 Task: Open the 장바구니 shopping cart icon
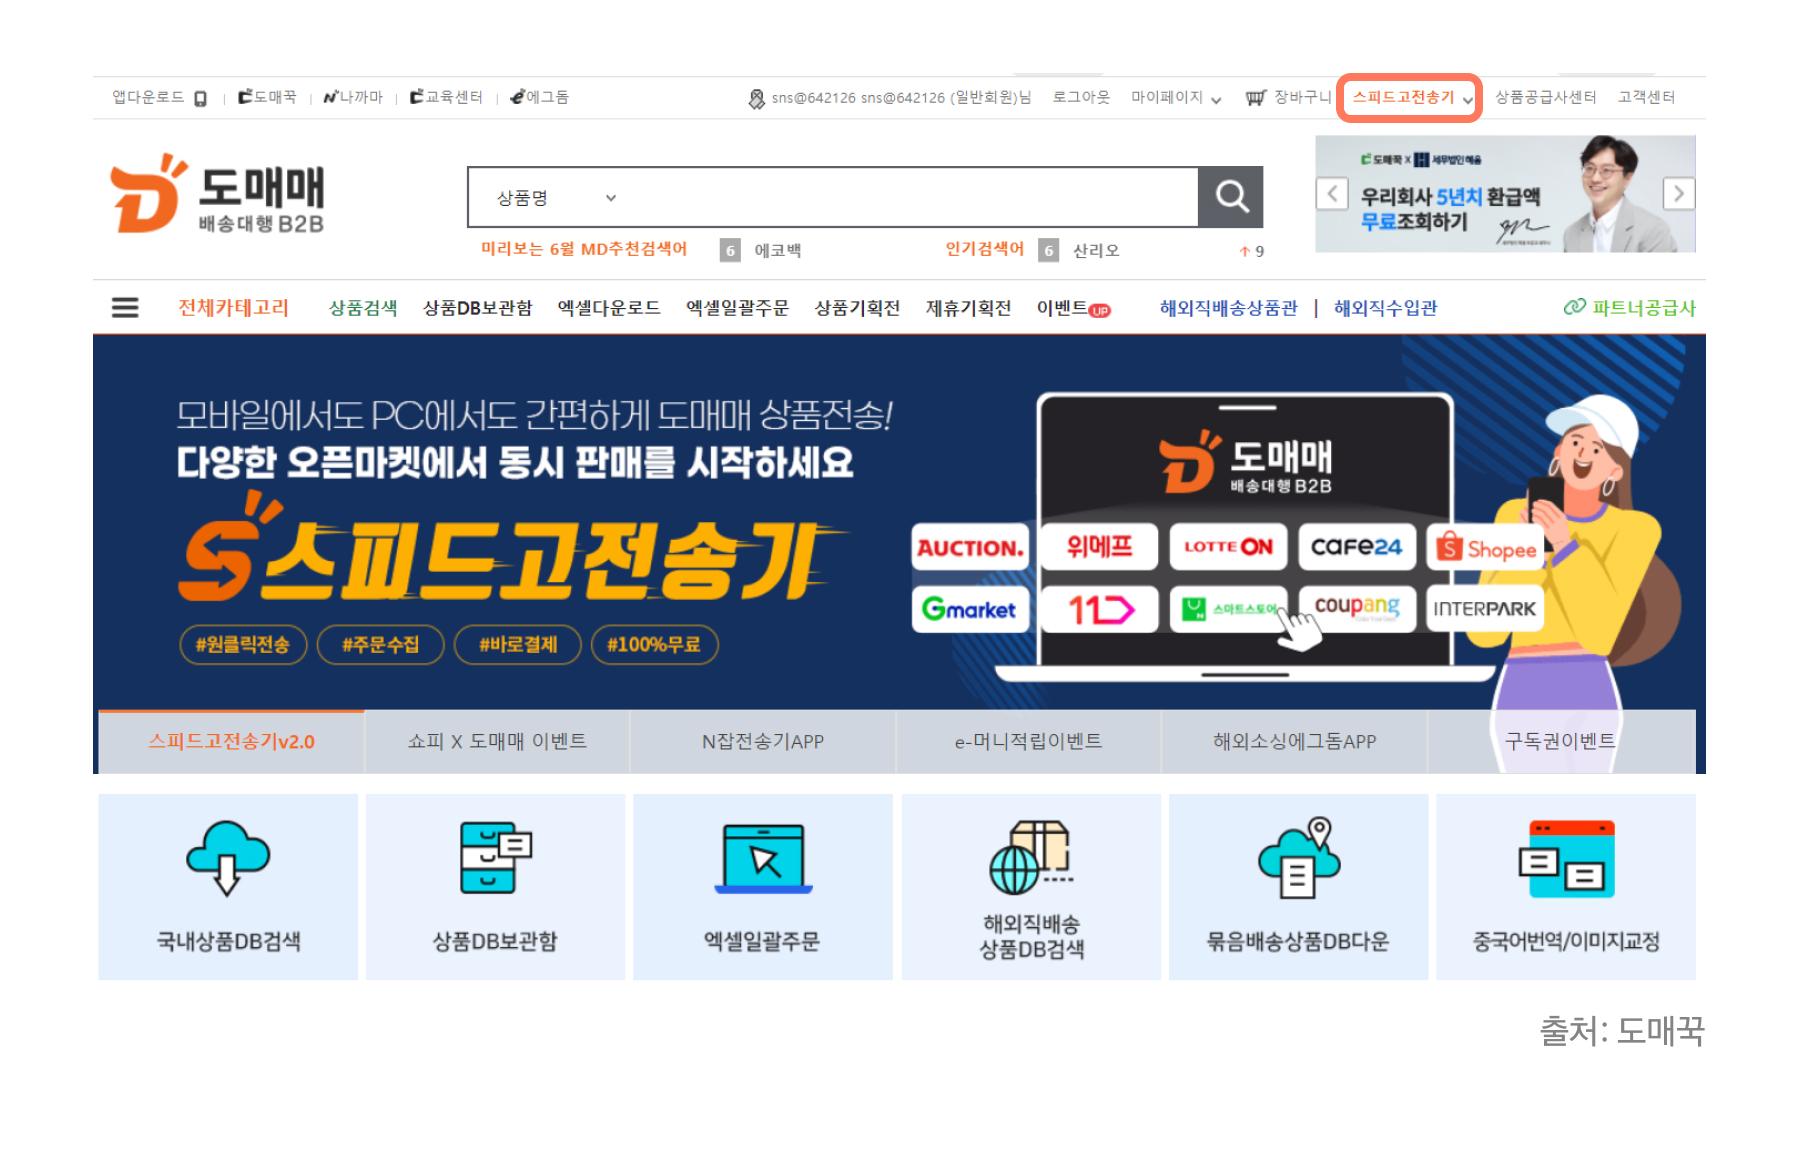coord(1255,98)
